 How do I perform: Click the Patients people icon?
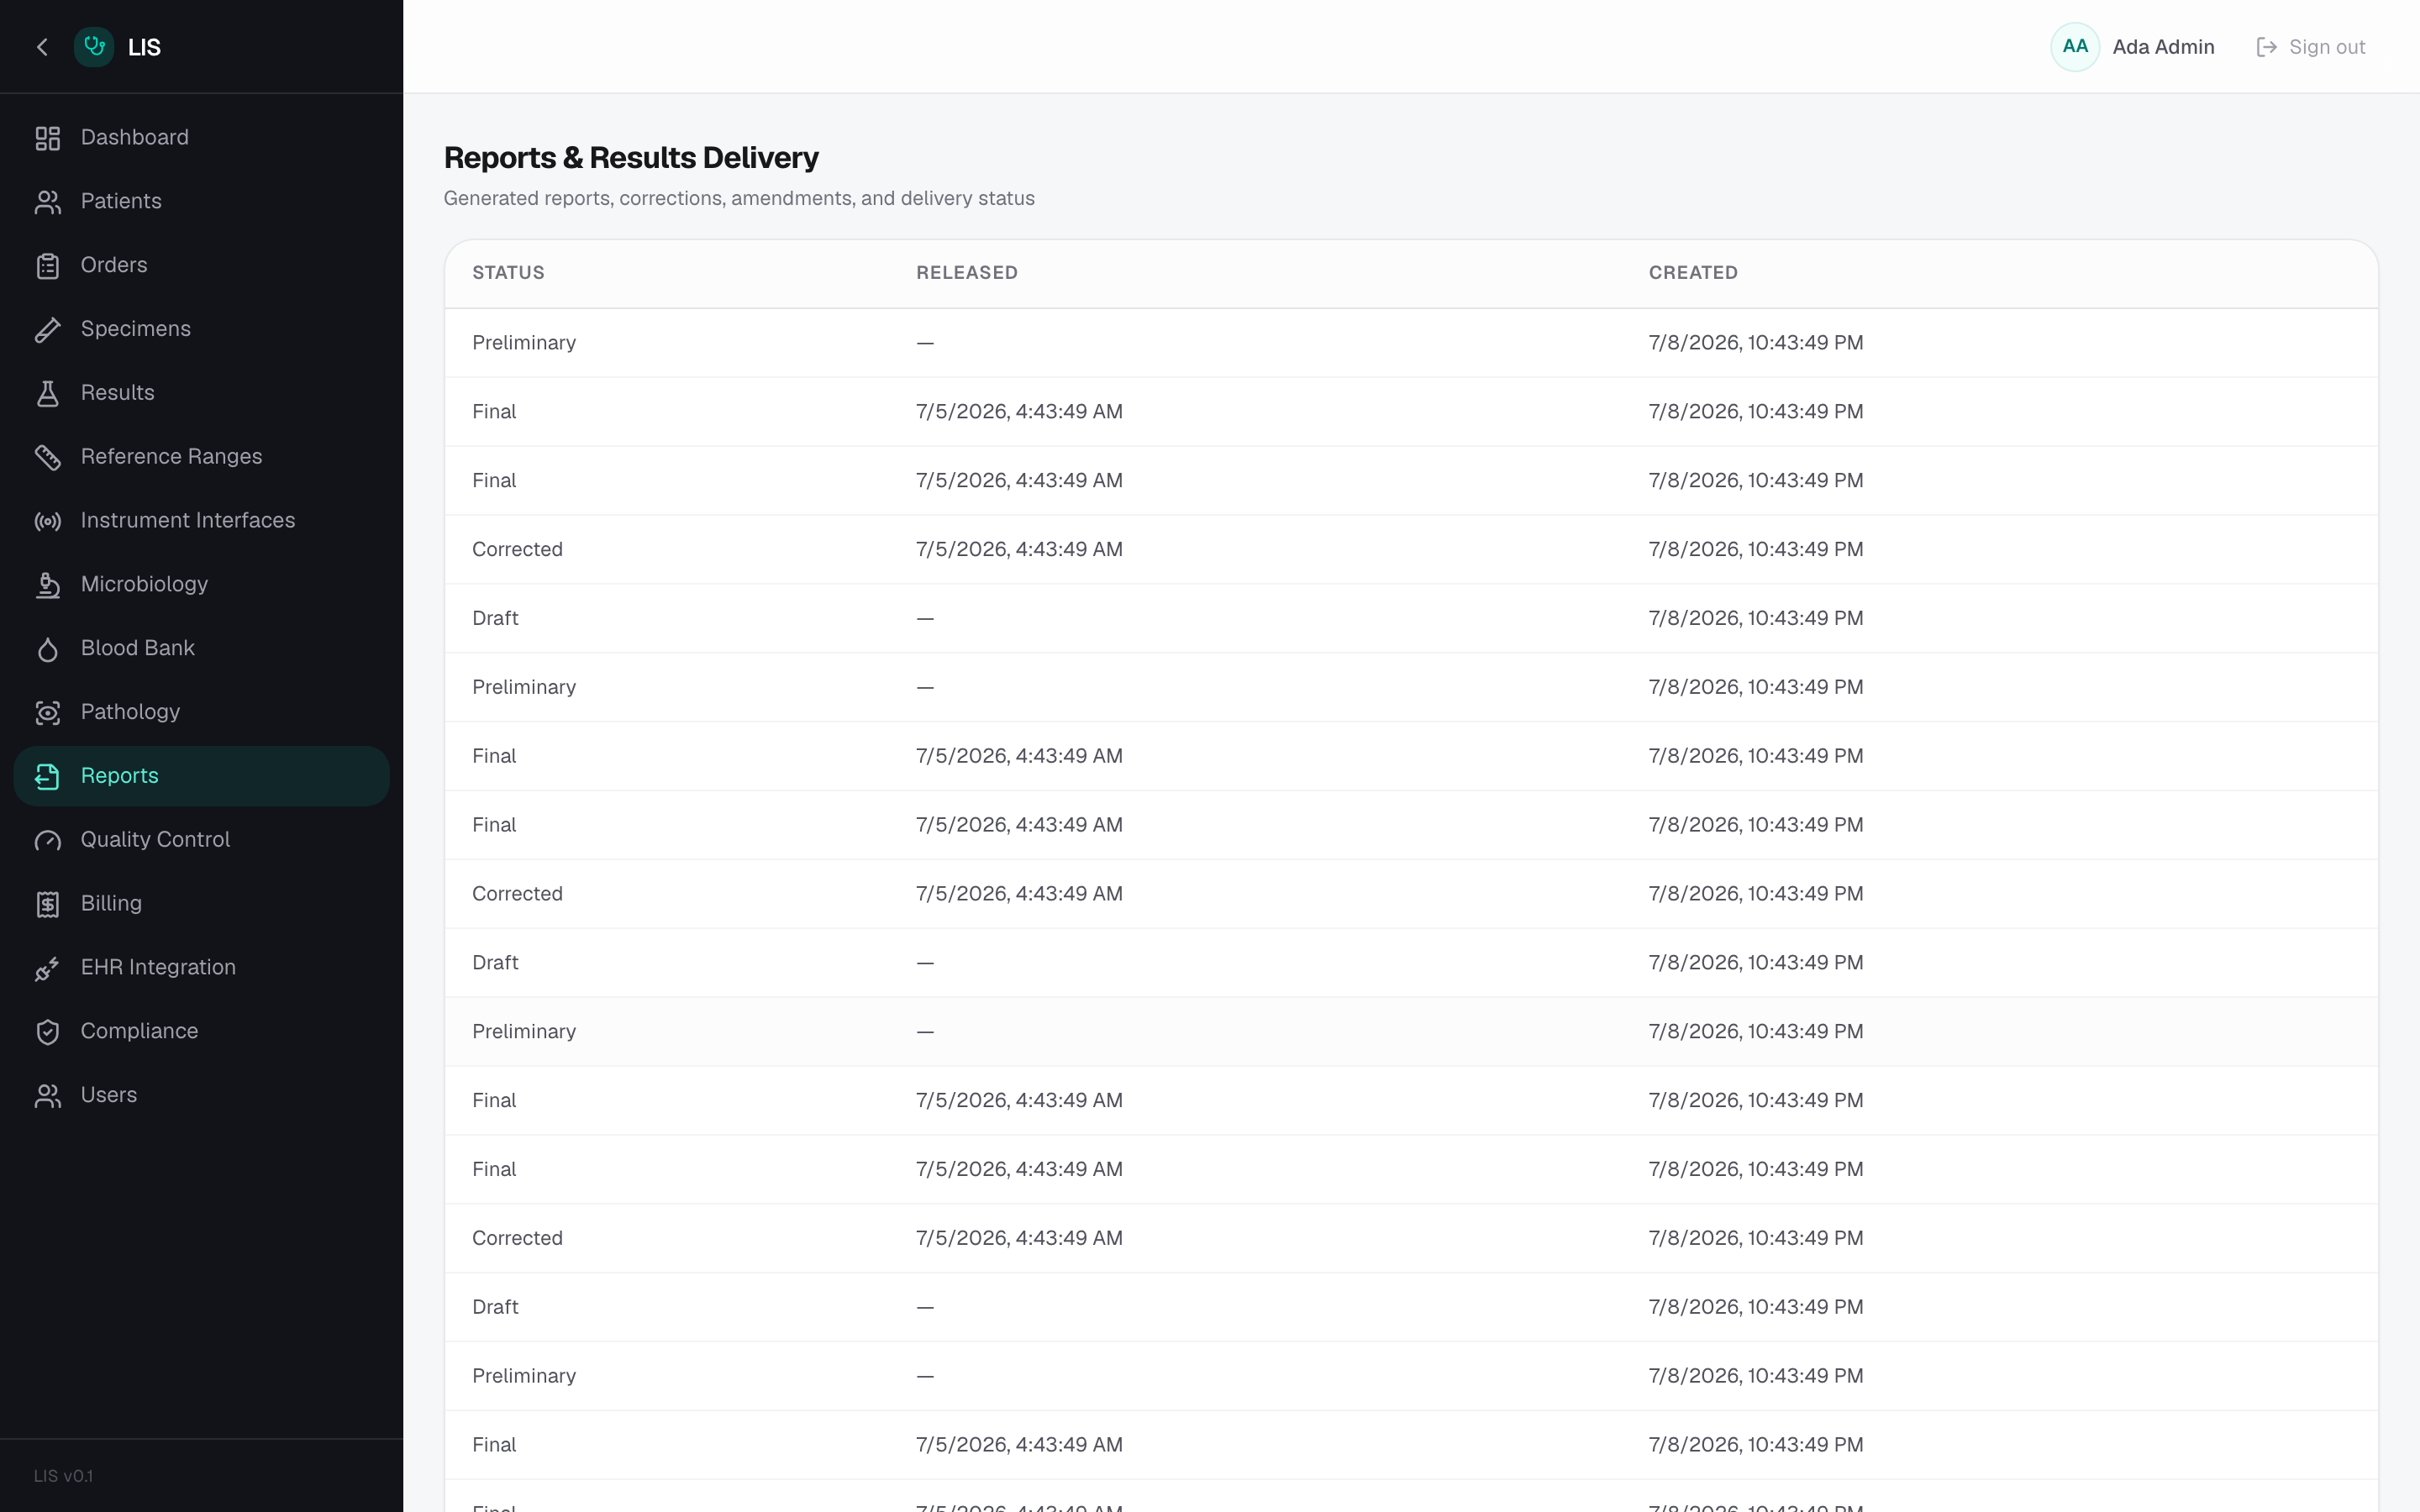coord(47,202)
